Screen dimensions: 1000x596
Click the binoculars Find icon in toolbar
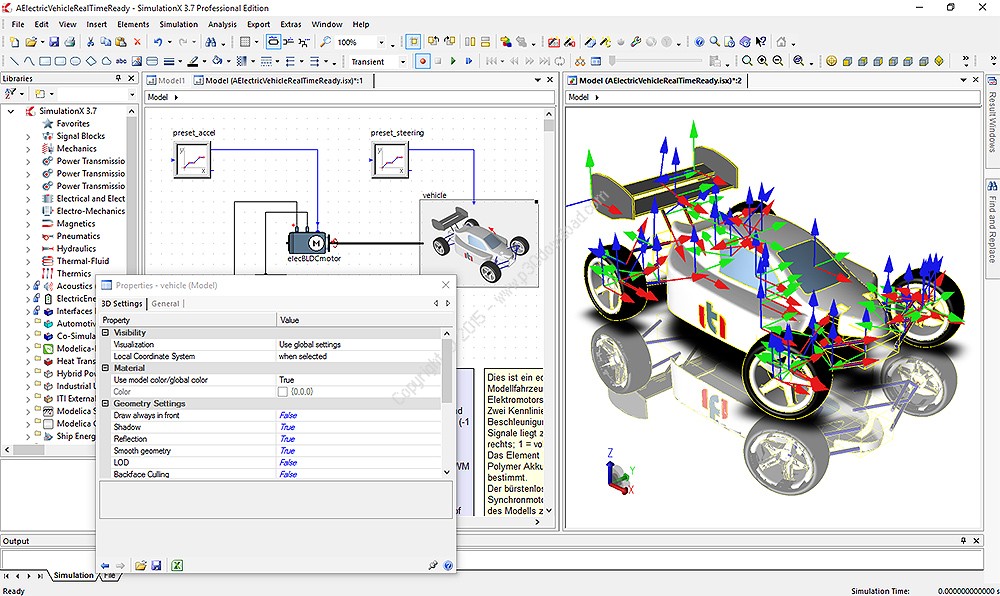[210, 42]
